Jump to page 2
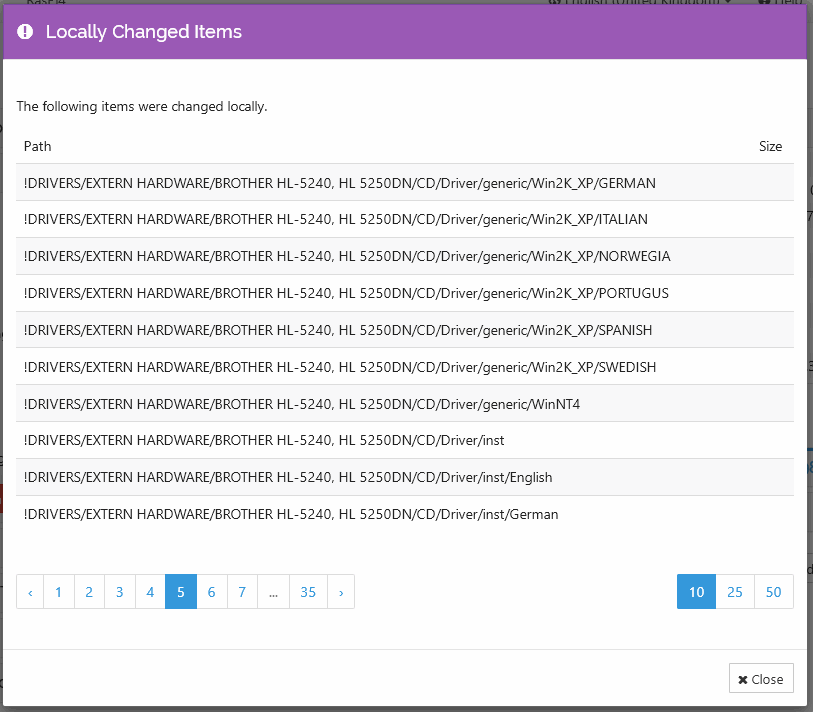The image size is (813, 712). (x=89, y=592)
